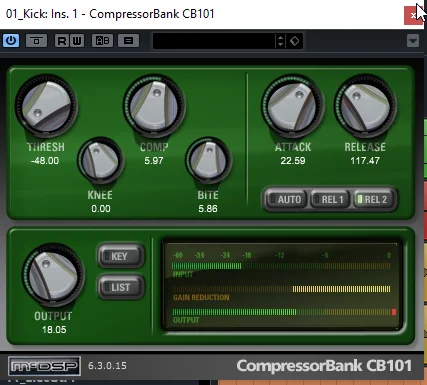Screen dimensions: 427x385
Task: Enable the KEY sidechain button
Action: point(120,256)
